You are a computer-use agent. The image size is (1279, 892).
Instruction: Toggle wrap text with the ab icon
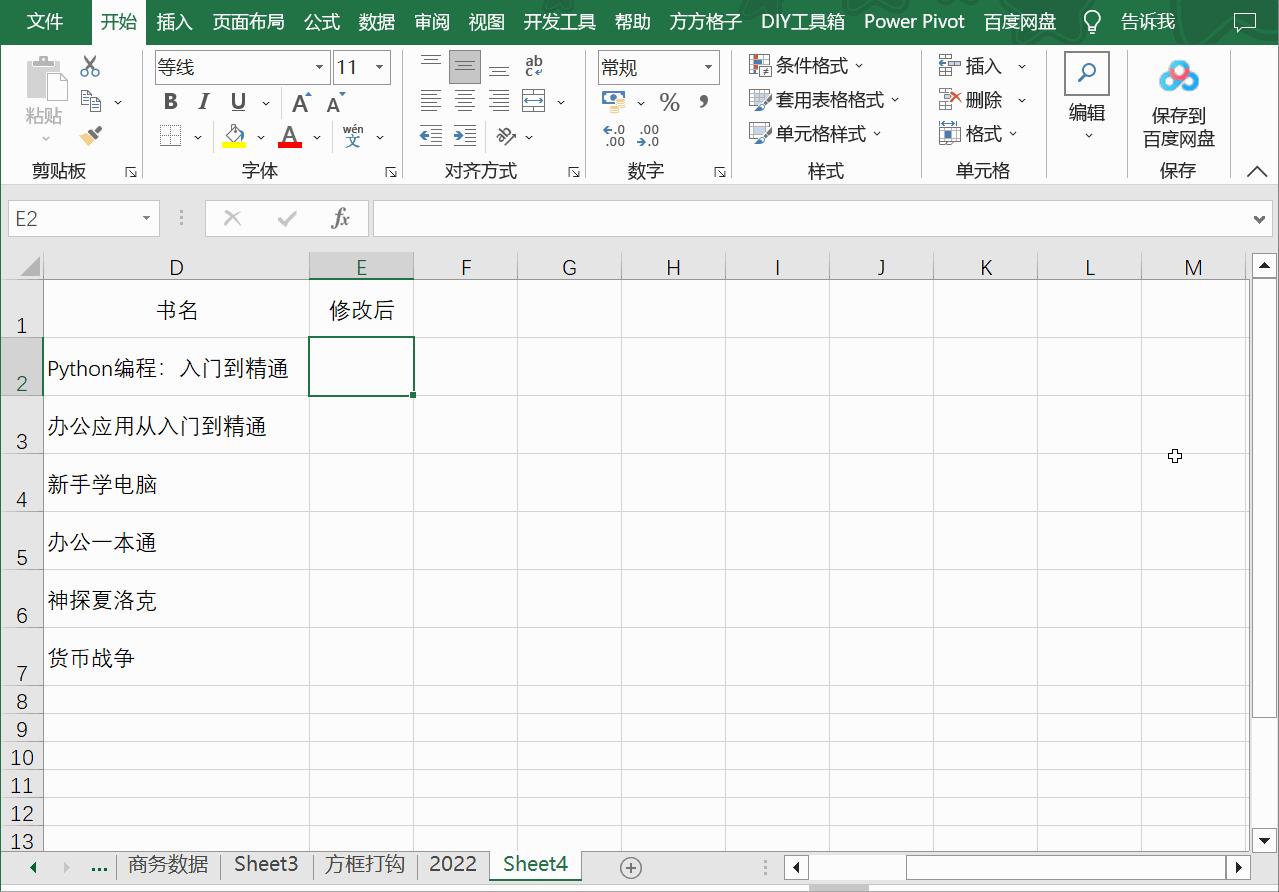coord(533,65)
